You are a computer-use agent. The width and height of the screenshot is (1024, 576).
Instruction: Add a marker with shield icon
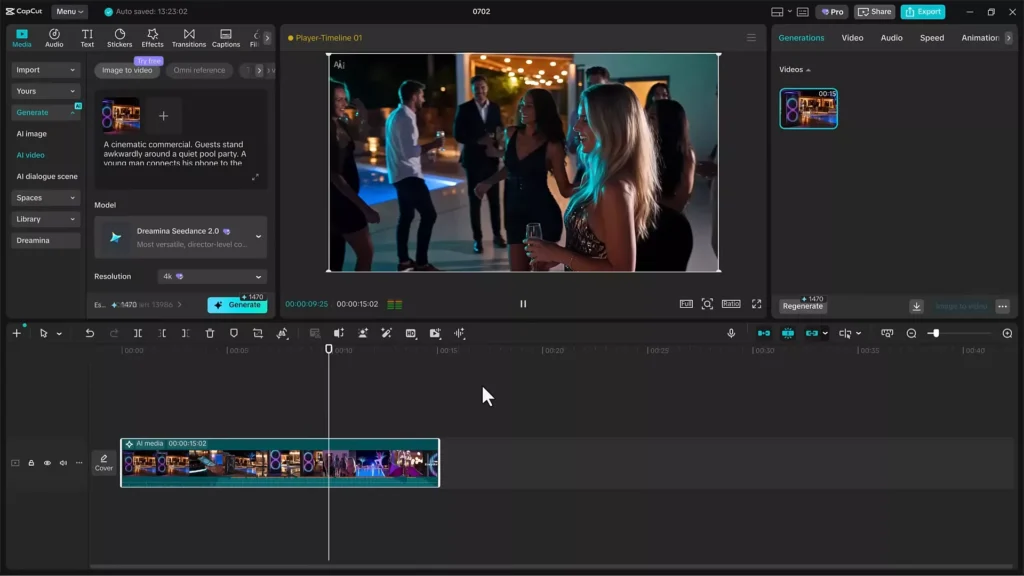[x=234, y=333]
